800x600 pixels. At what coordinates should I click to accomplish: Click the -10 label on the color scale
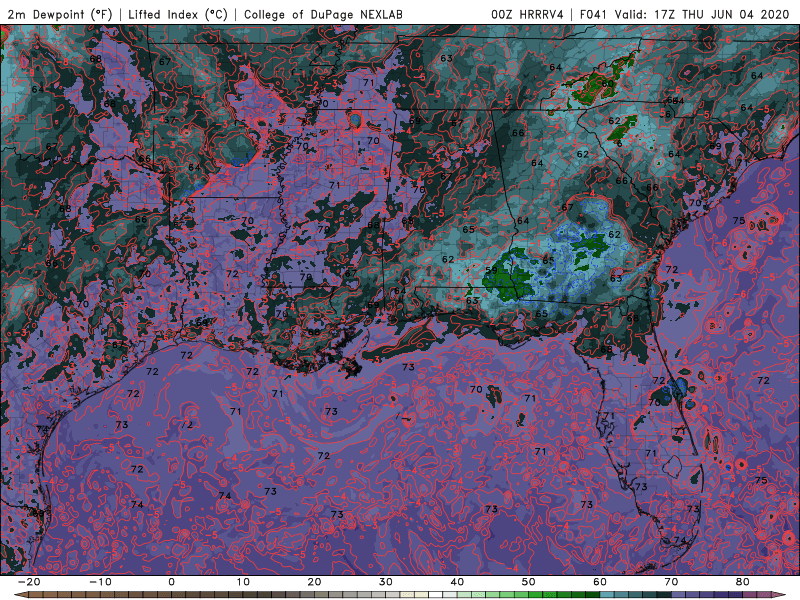tap(100, 582)
